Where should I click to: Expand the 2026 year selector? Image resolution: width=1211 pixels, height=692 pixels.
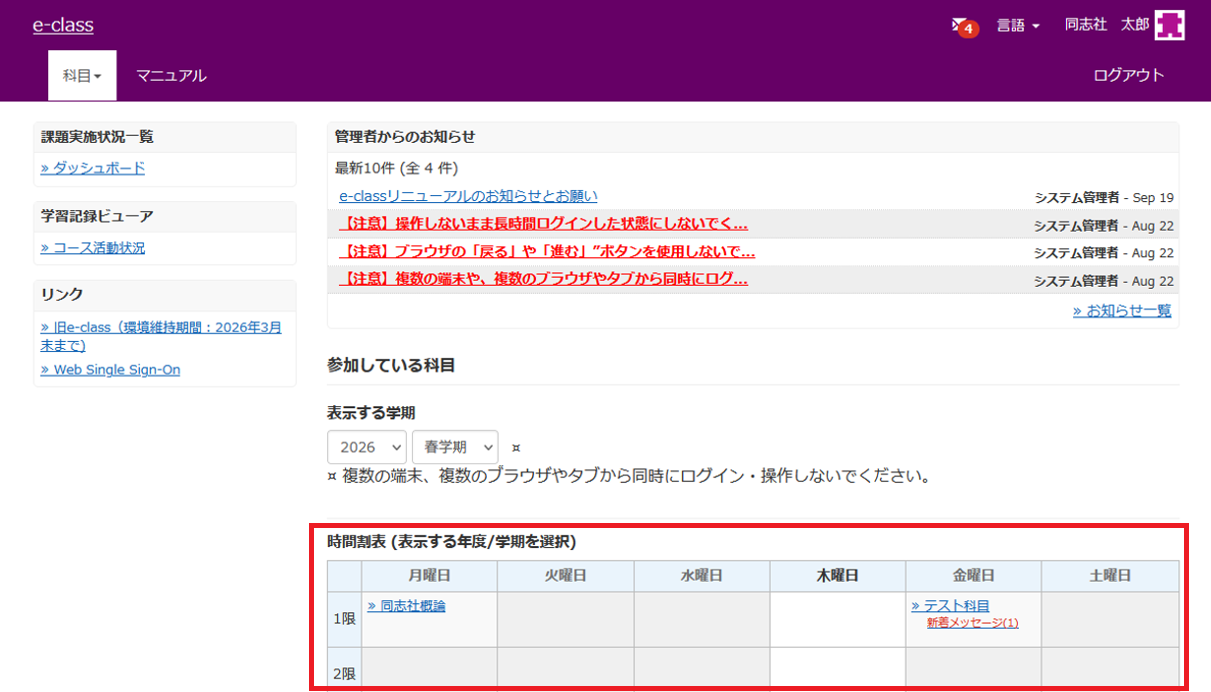367,447
